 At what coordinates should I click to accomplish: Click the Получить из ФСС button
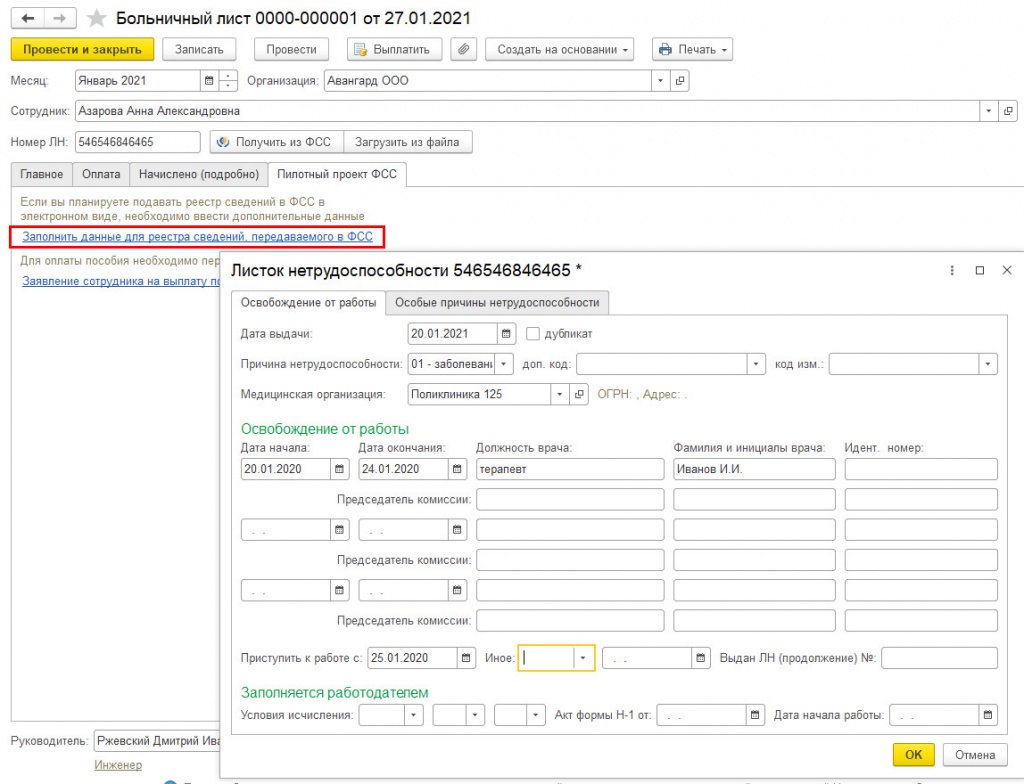pos(276,142)
